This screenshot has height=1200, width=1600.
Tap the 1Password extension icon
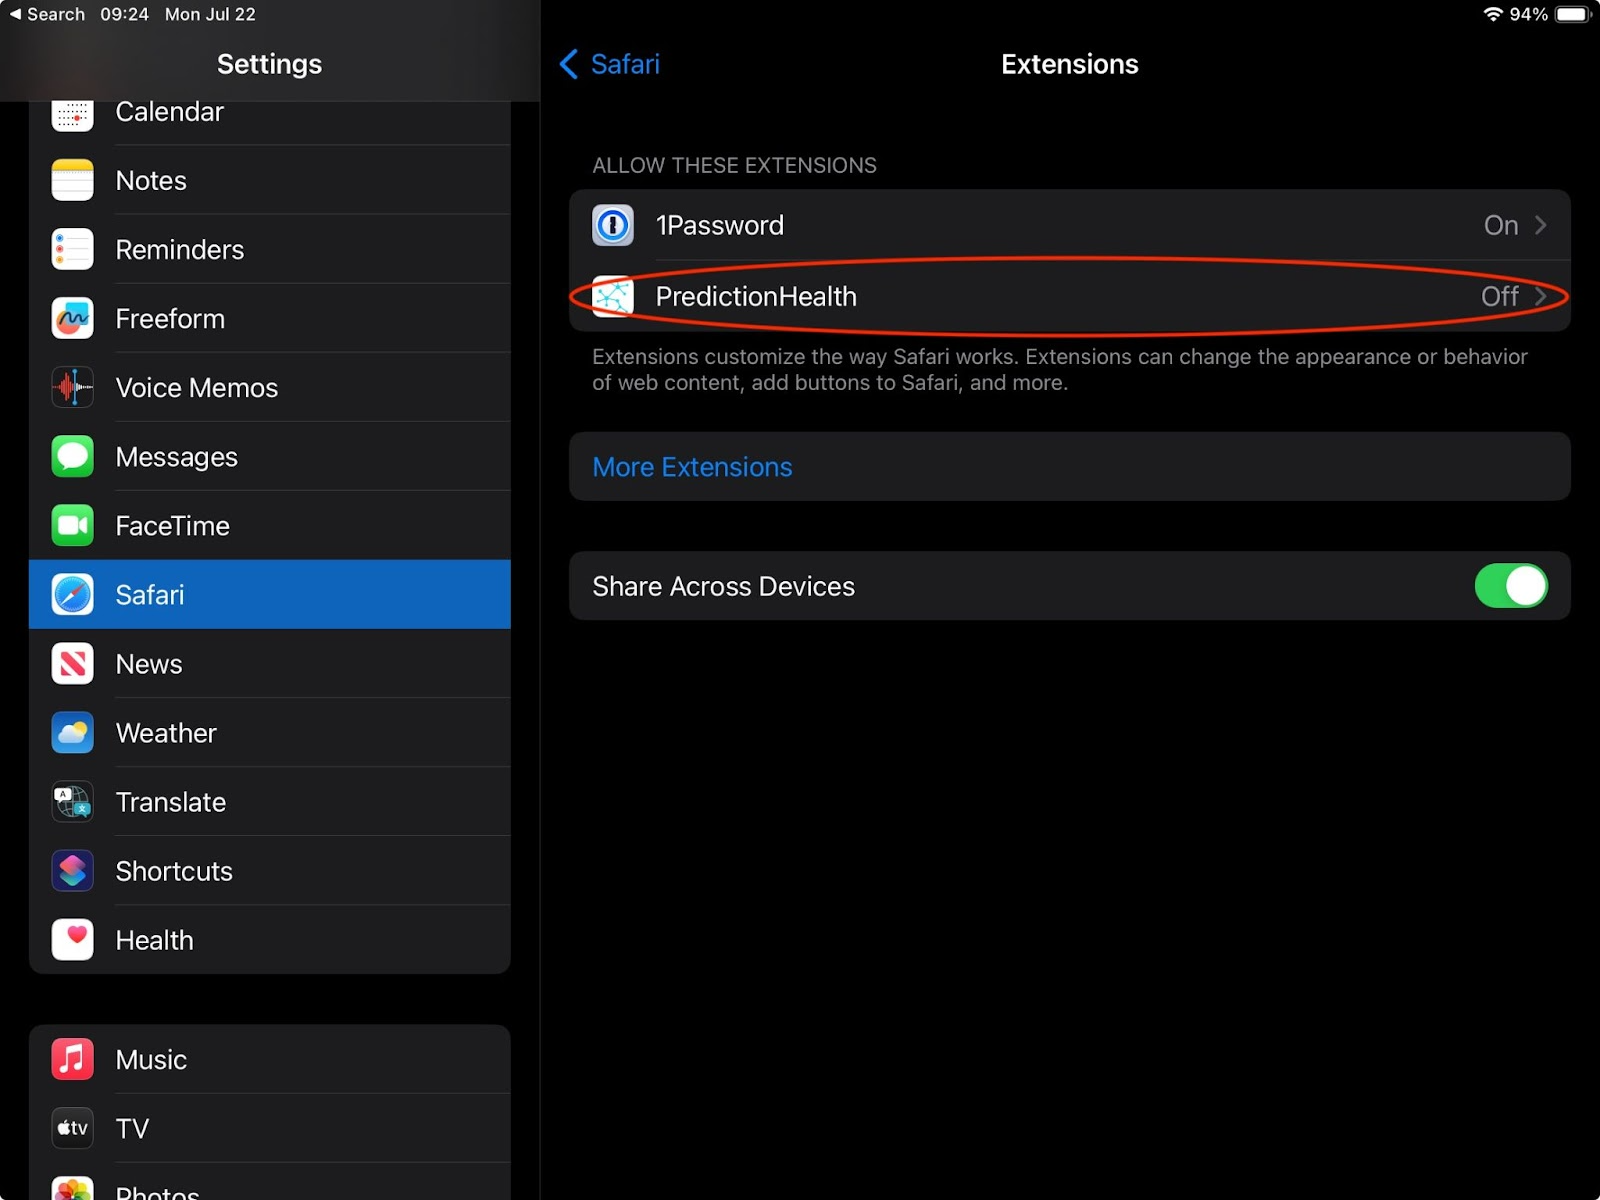[613, 225]
